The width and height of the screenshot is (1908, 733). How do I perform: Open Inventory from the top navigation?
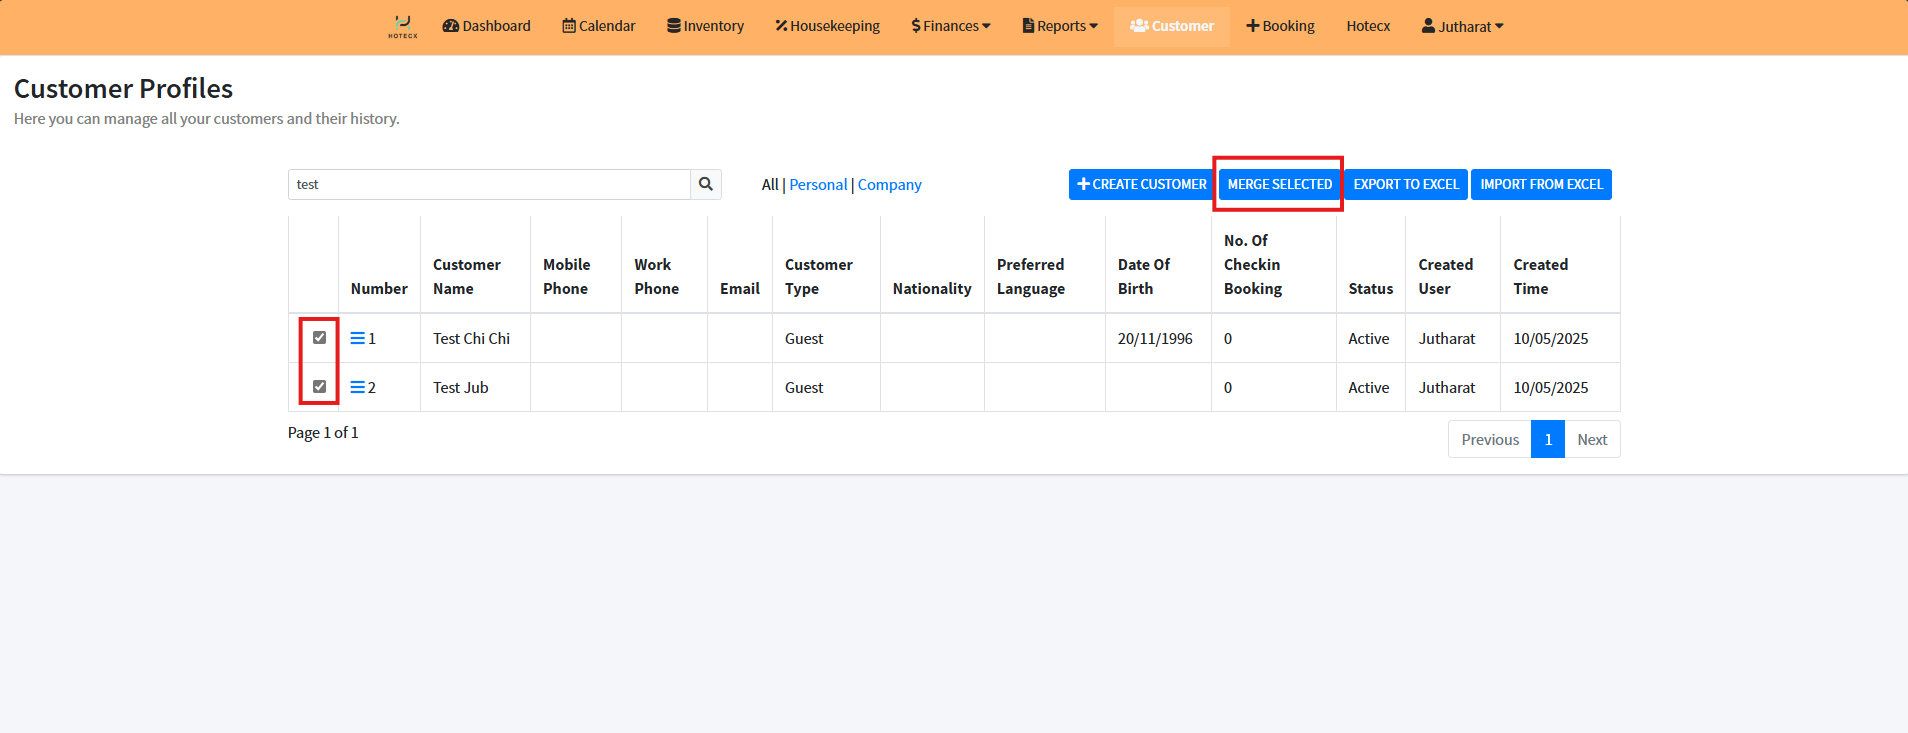705,26
